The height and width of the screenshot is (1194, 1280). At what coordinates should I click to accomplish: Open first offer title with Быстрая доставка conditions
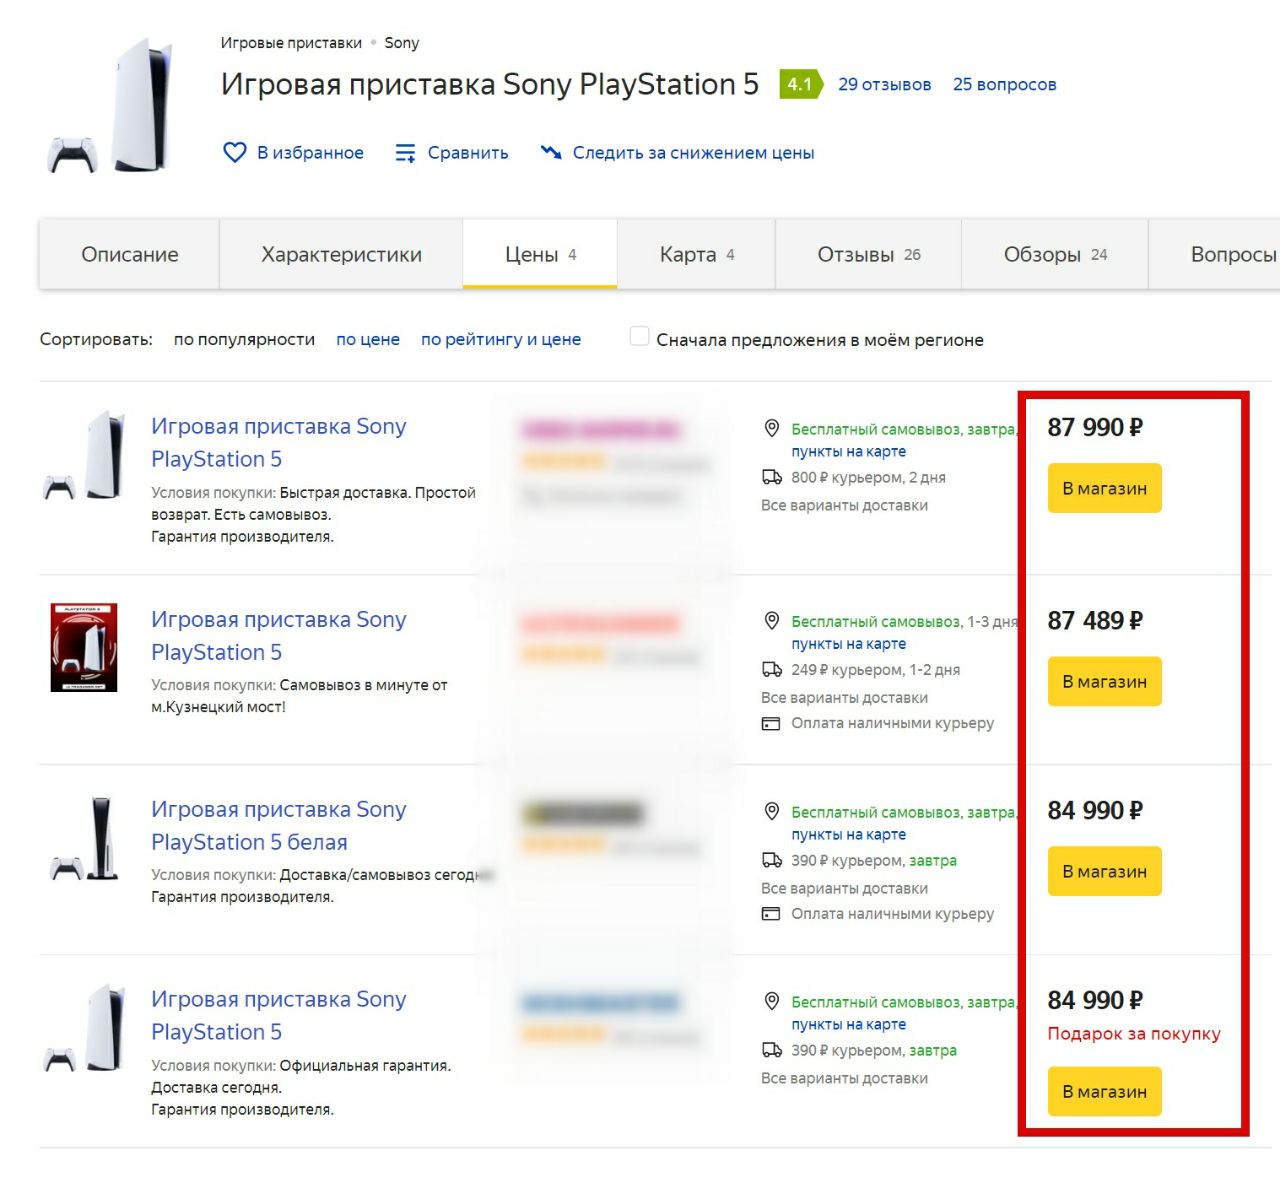(278, 443)
